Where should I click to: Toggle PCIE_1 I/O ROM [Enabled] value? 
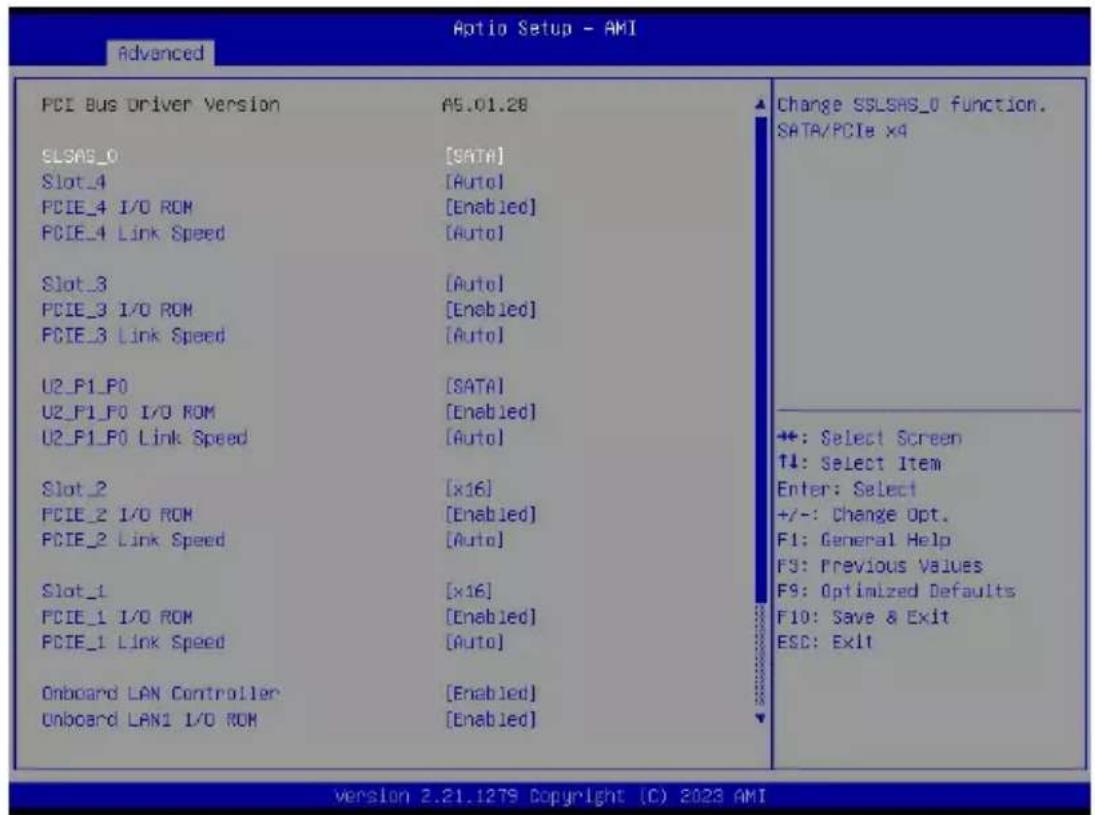(491, 617)
